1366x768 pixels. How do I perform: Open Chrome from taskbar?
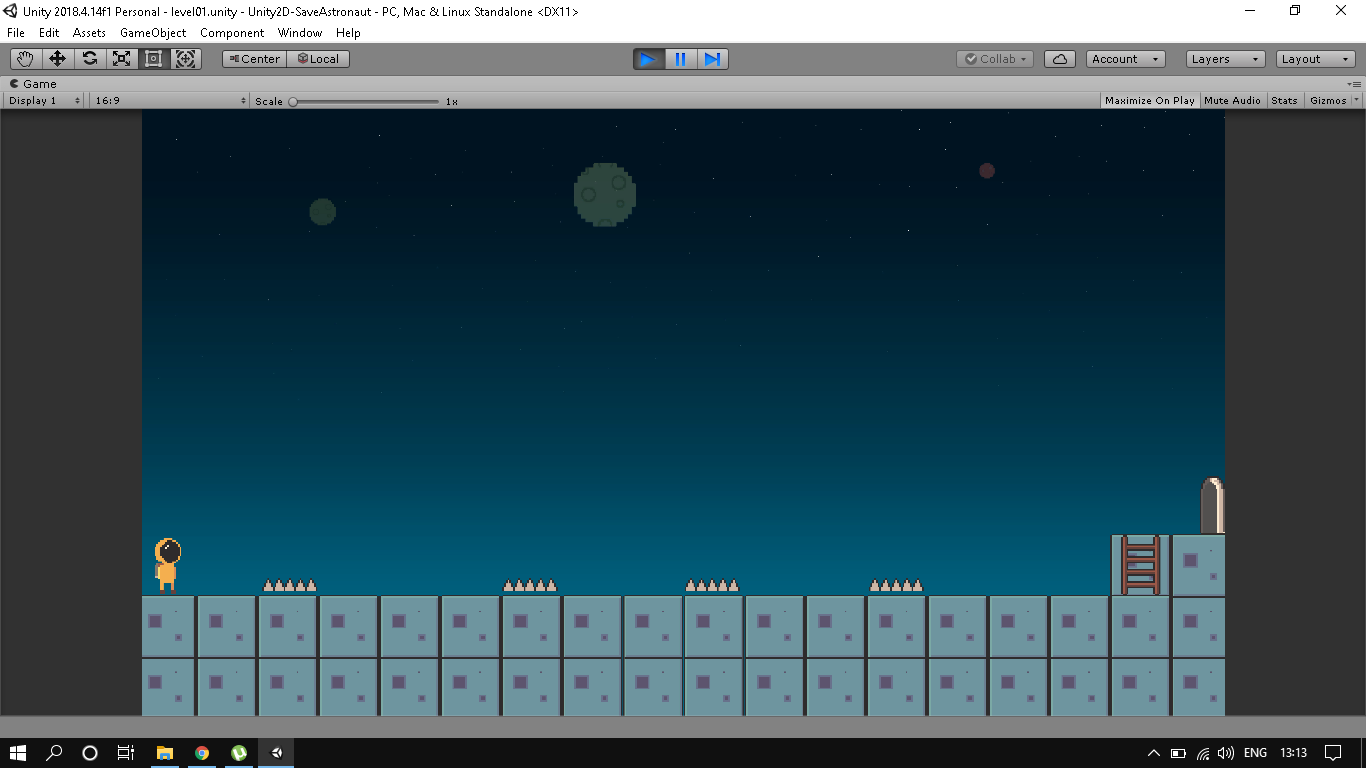pos(202,753)
